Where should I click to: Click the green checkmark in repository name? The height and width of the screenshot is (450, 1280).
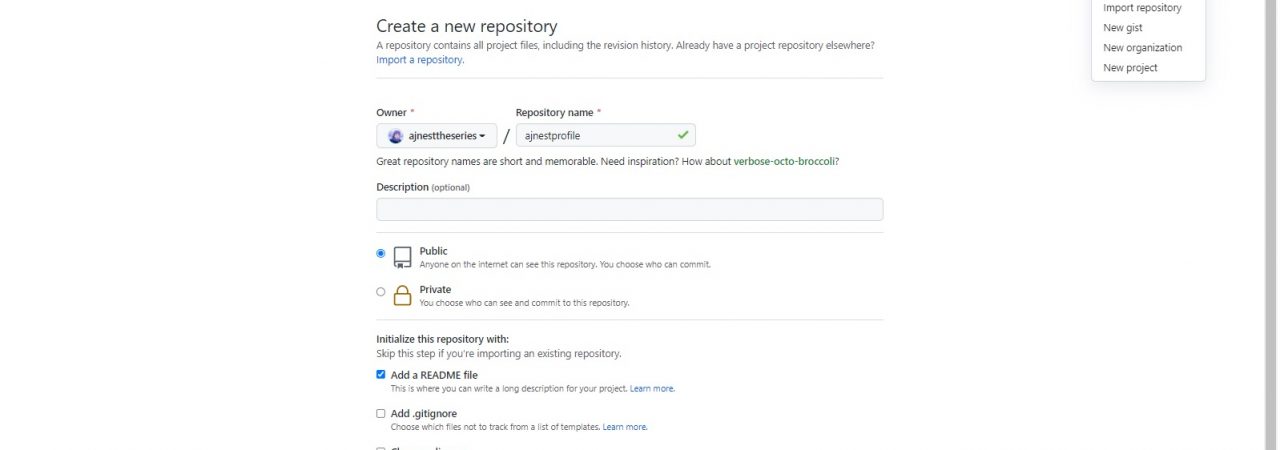click(683, 135)
